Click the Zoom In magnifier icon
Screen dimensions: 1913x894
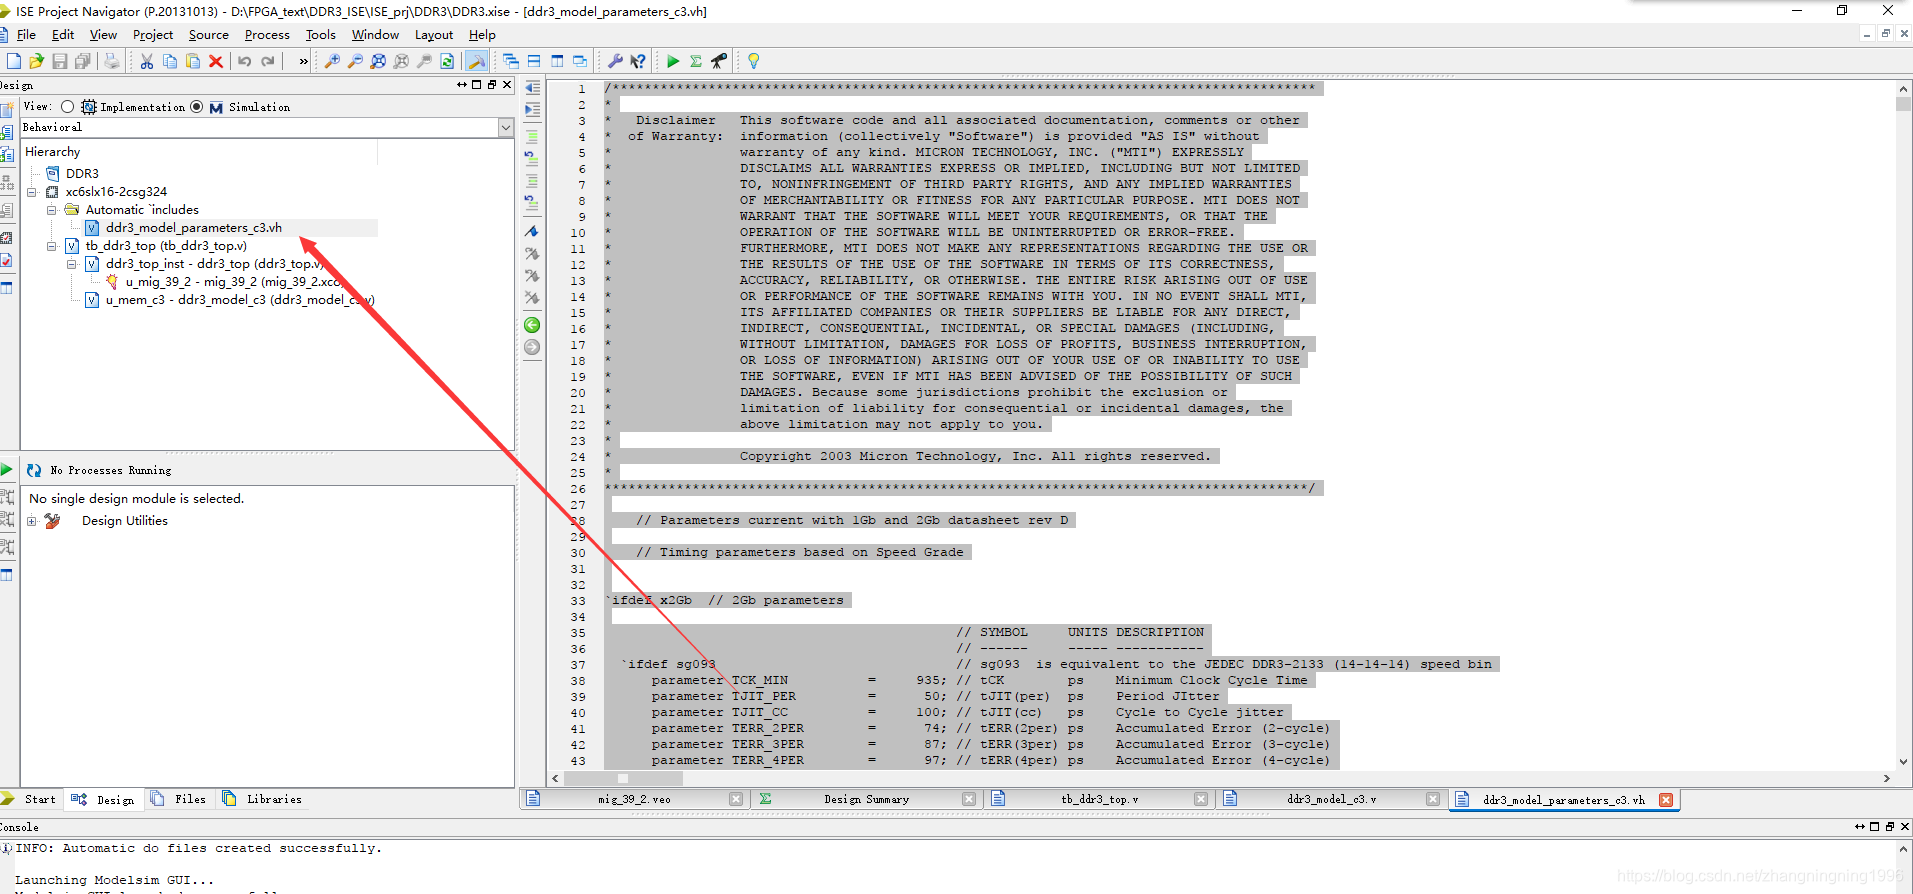pyautogui.click(x=332, y=61)
